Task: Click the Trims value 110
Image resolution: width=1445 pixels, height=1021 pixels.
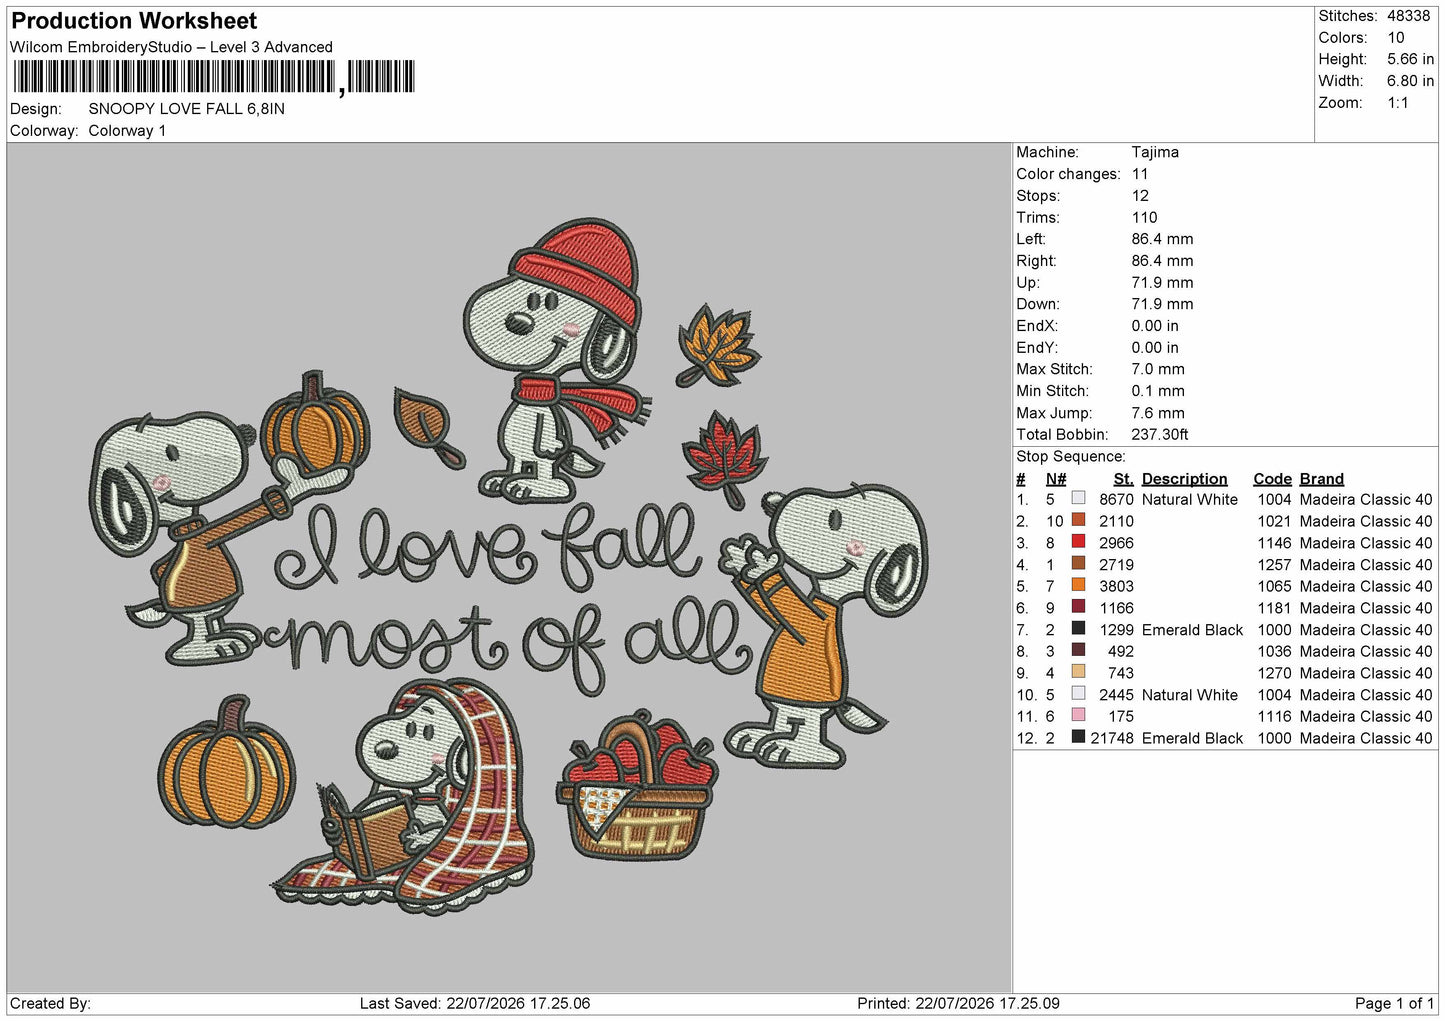Action: pyautogui.click(x=1144, y=218)
